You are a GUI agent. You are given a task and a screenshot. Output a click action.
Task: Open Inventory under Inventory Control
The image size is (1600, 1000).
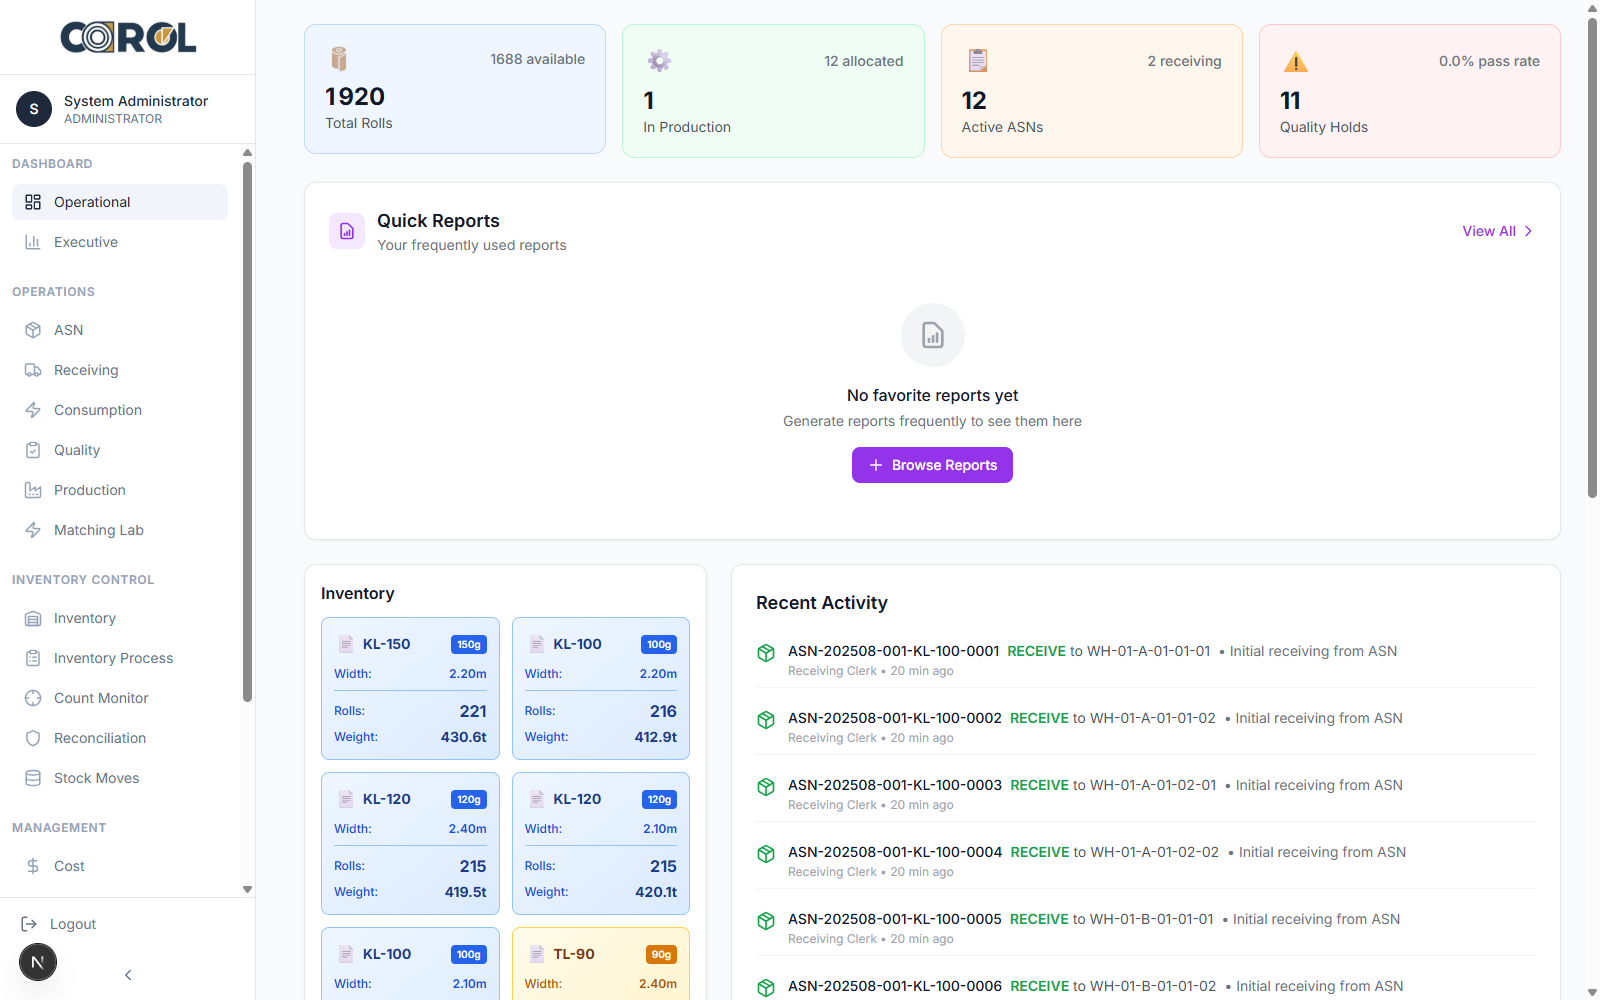[33, 617]
